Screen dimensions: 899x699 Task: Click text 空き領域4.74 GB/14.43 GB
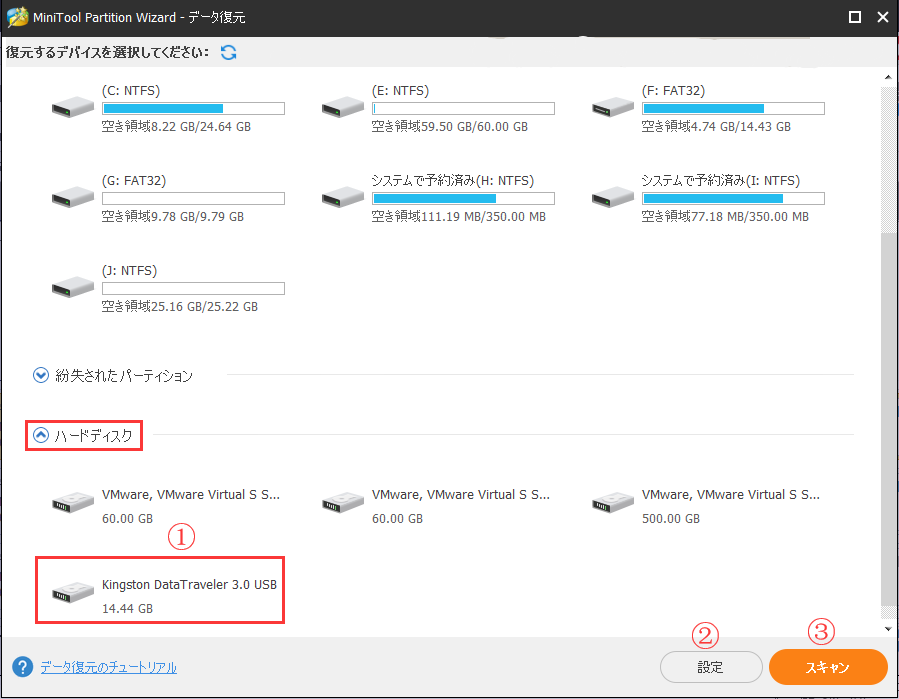pyautogui.click(x=716, y=127)
